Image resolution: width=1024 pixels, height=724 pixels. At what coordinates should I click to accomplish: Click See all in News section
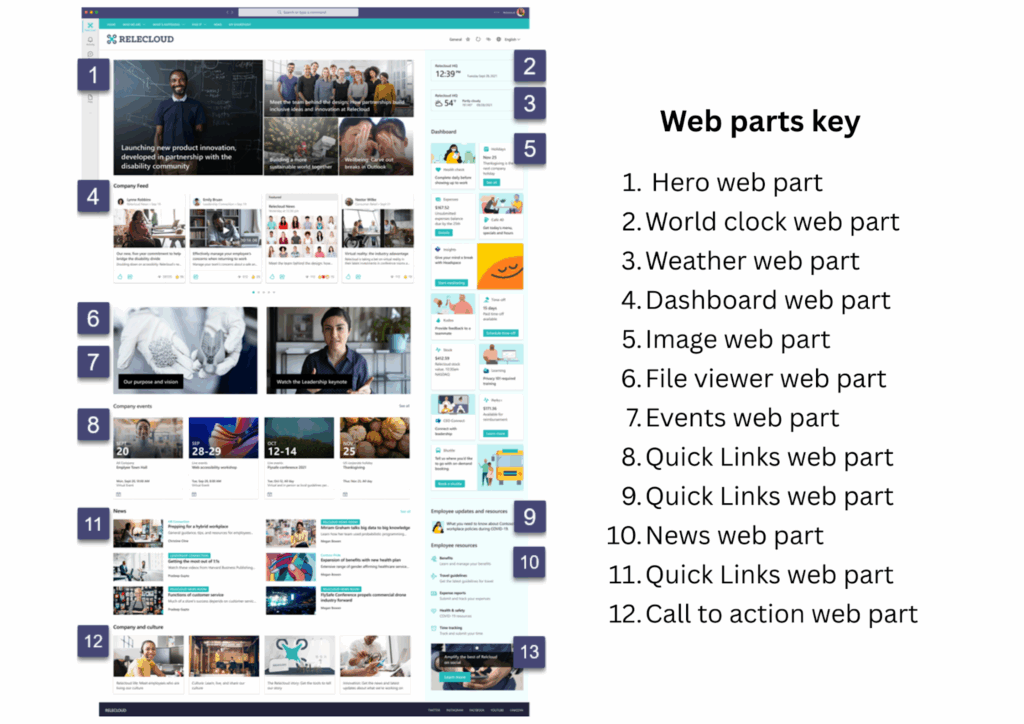[x=405, y=511]
